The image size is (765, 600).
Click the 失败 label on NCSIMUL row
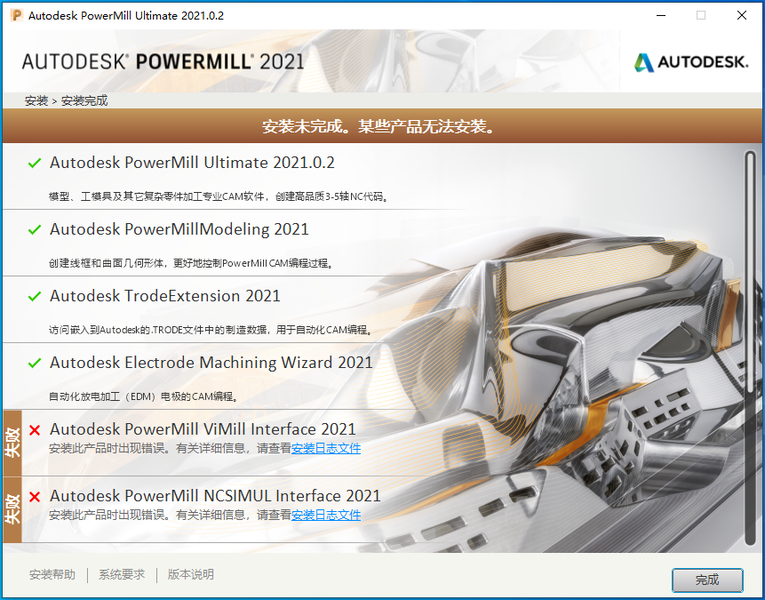12,510
